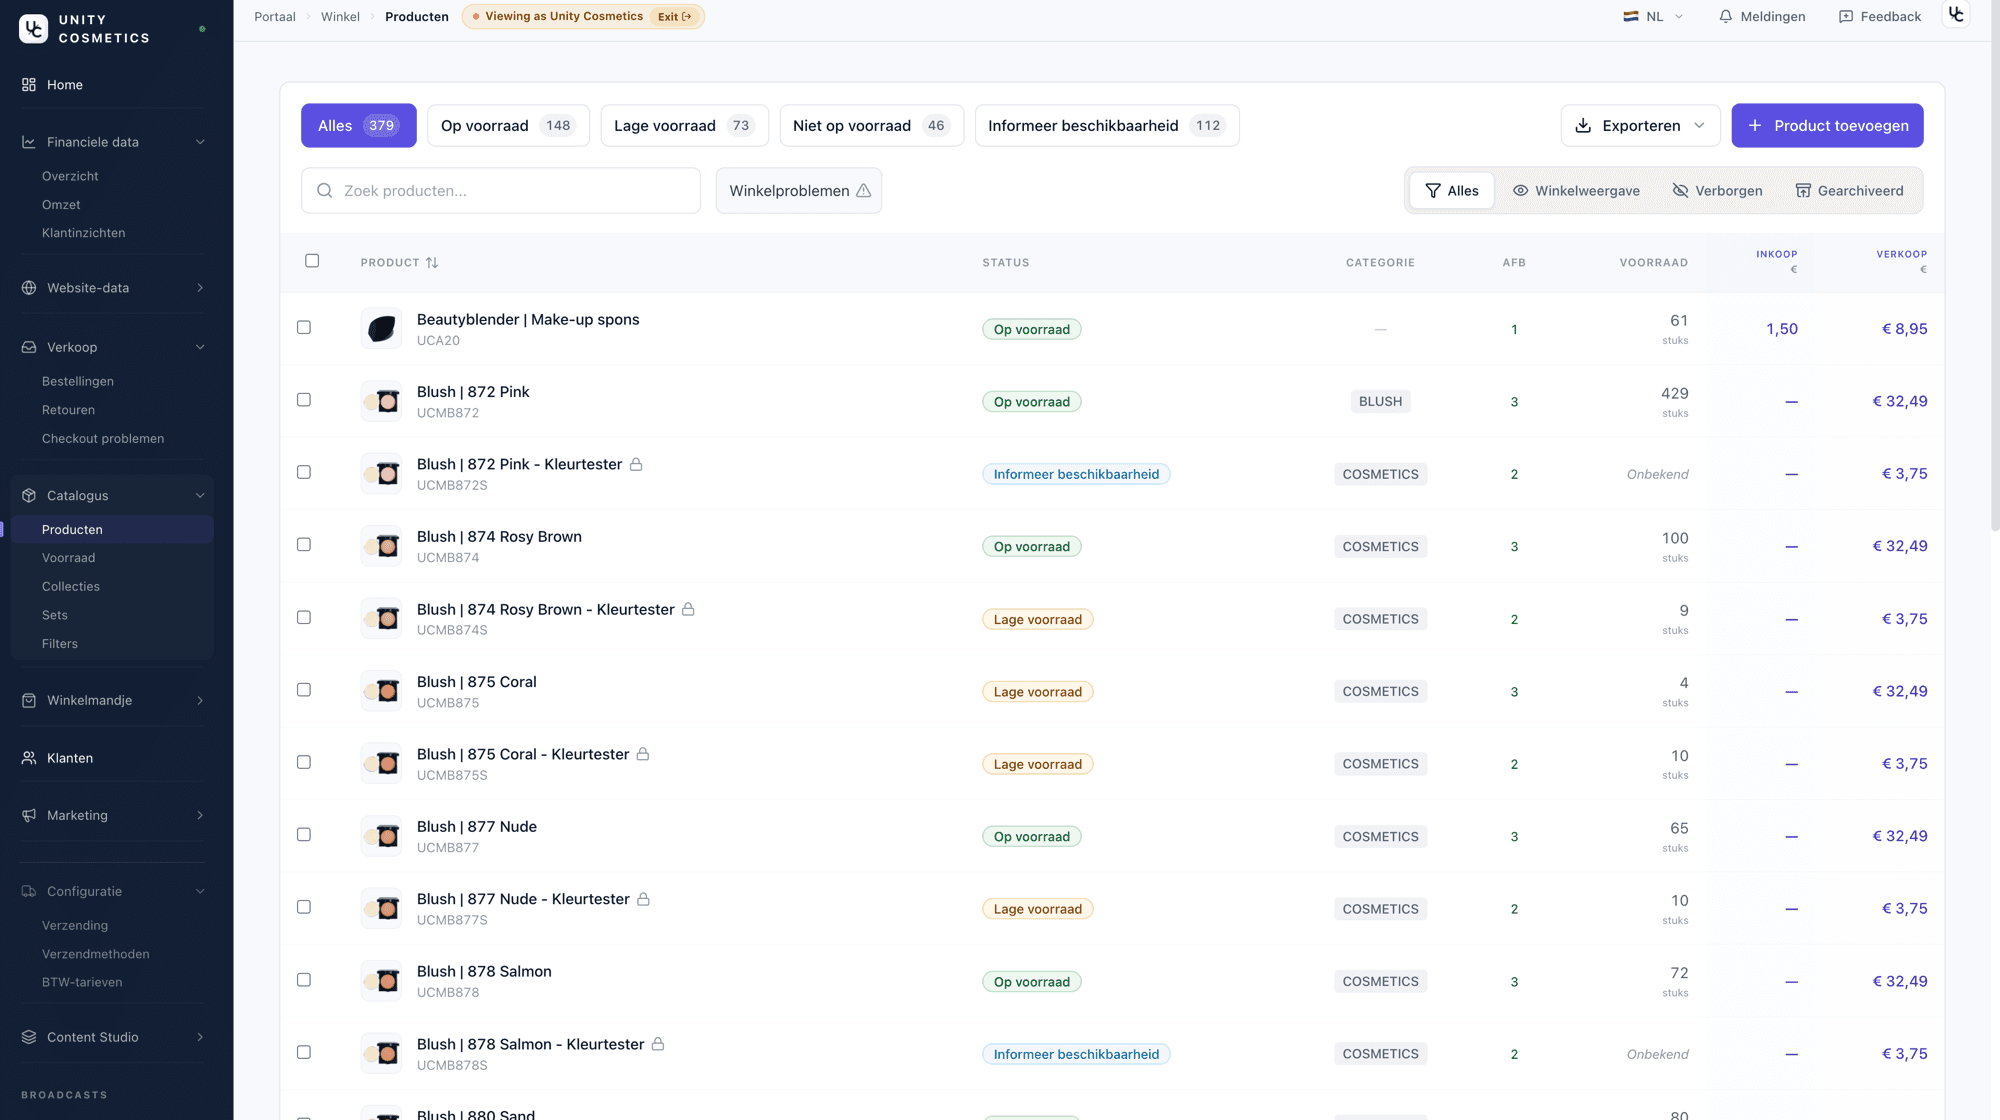Open Bestellingen in the Verkoop menu
Image resolution: width=2000 pixels, height=1120 pixels.
[78, 381]
